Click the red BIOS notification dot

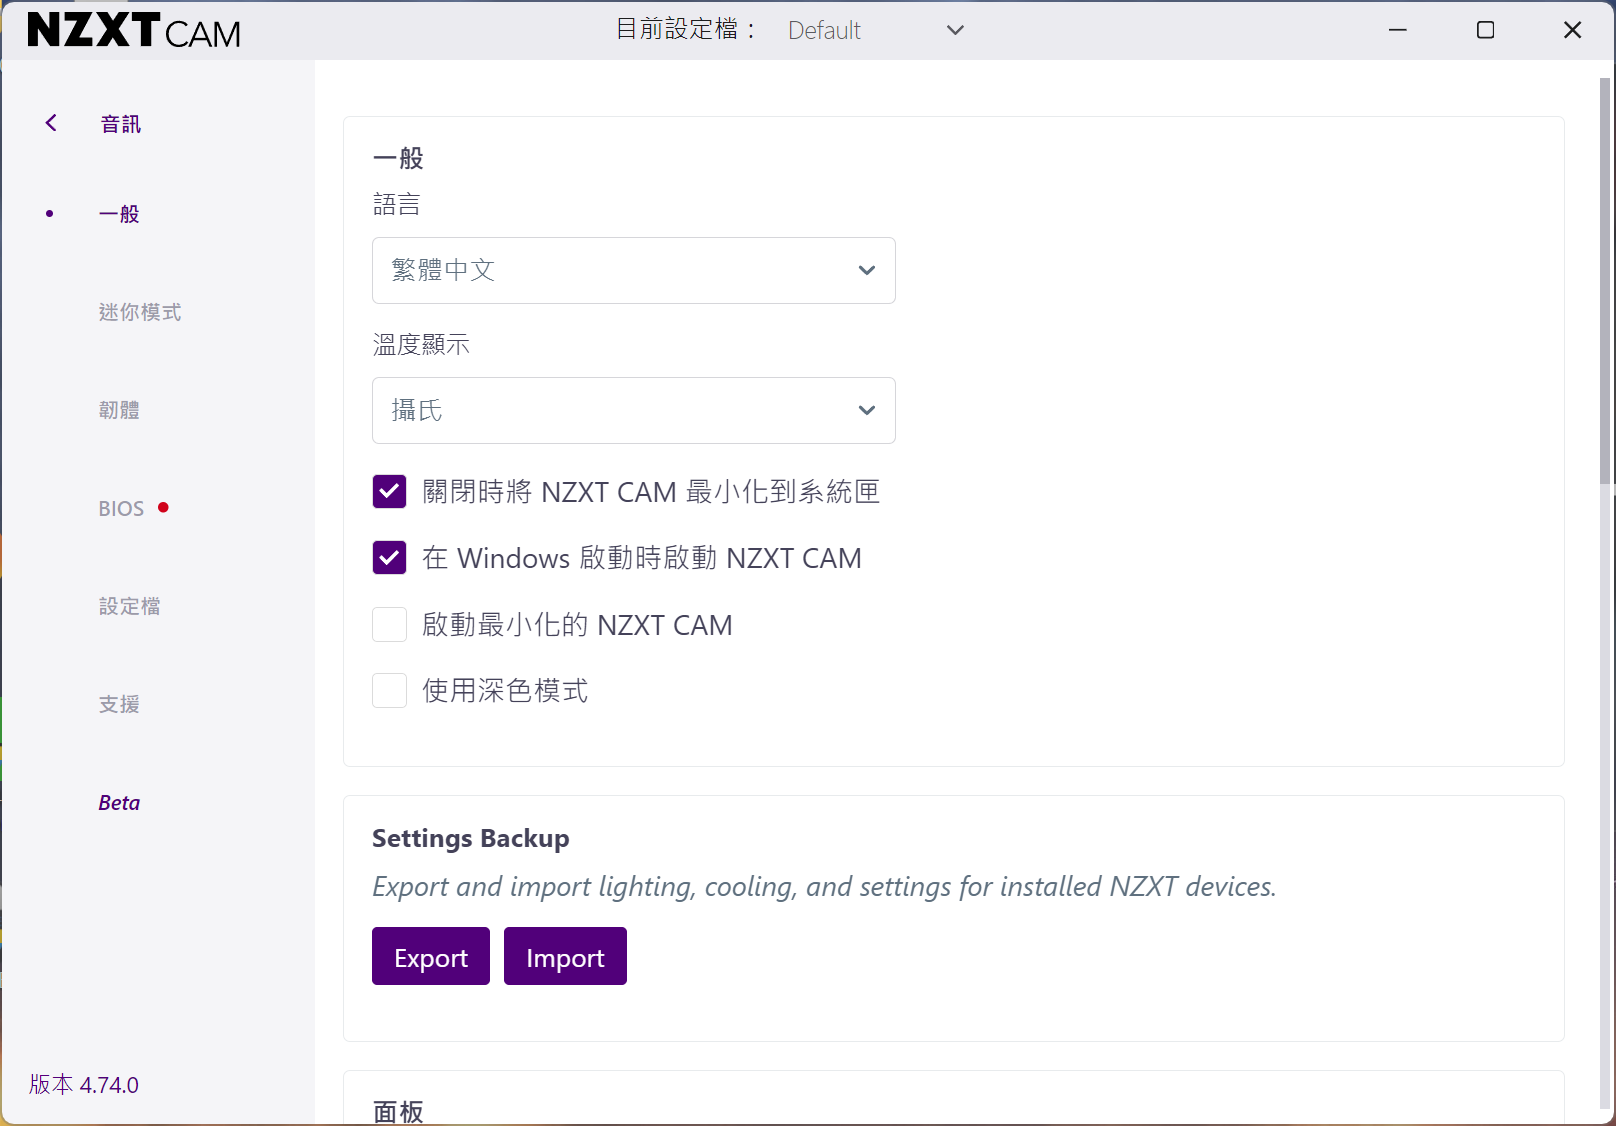(163, 508)
